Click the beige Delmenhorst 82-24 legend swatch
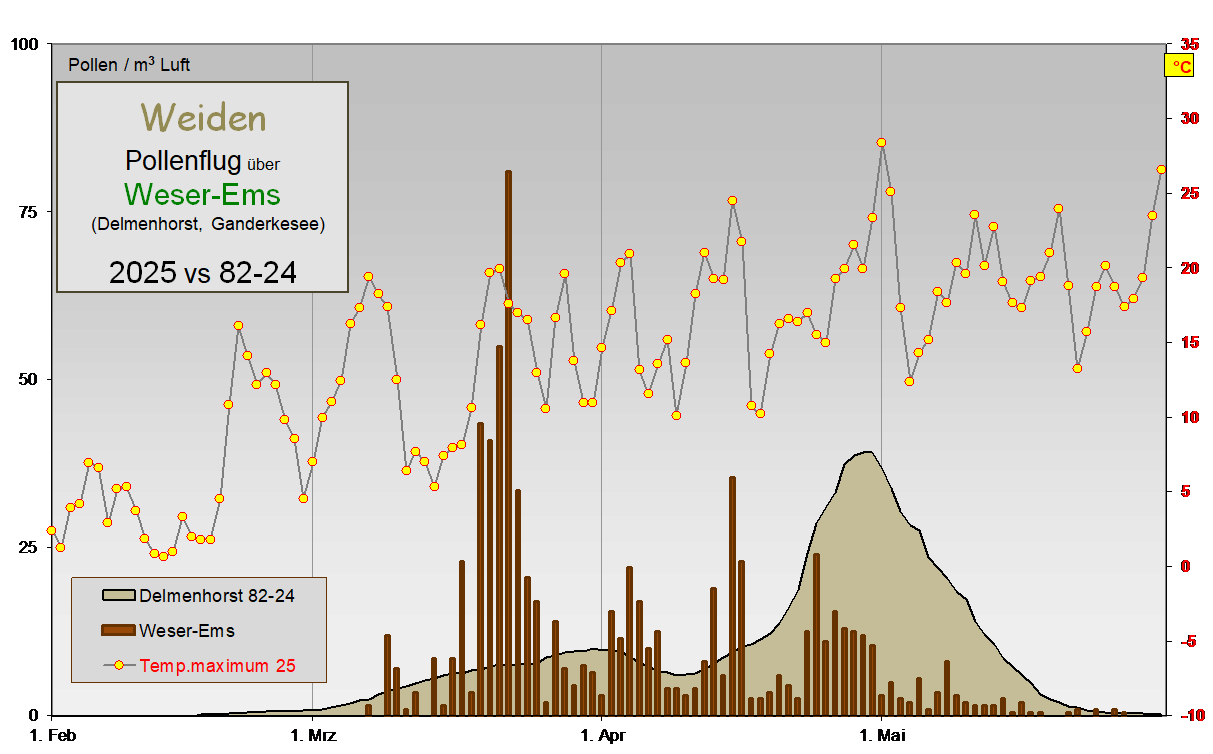The width and height of the screenshot is (1213, 754). coord(119,596)
